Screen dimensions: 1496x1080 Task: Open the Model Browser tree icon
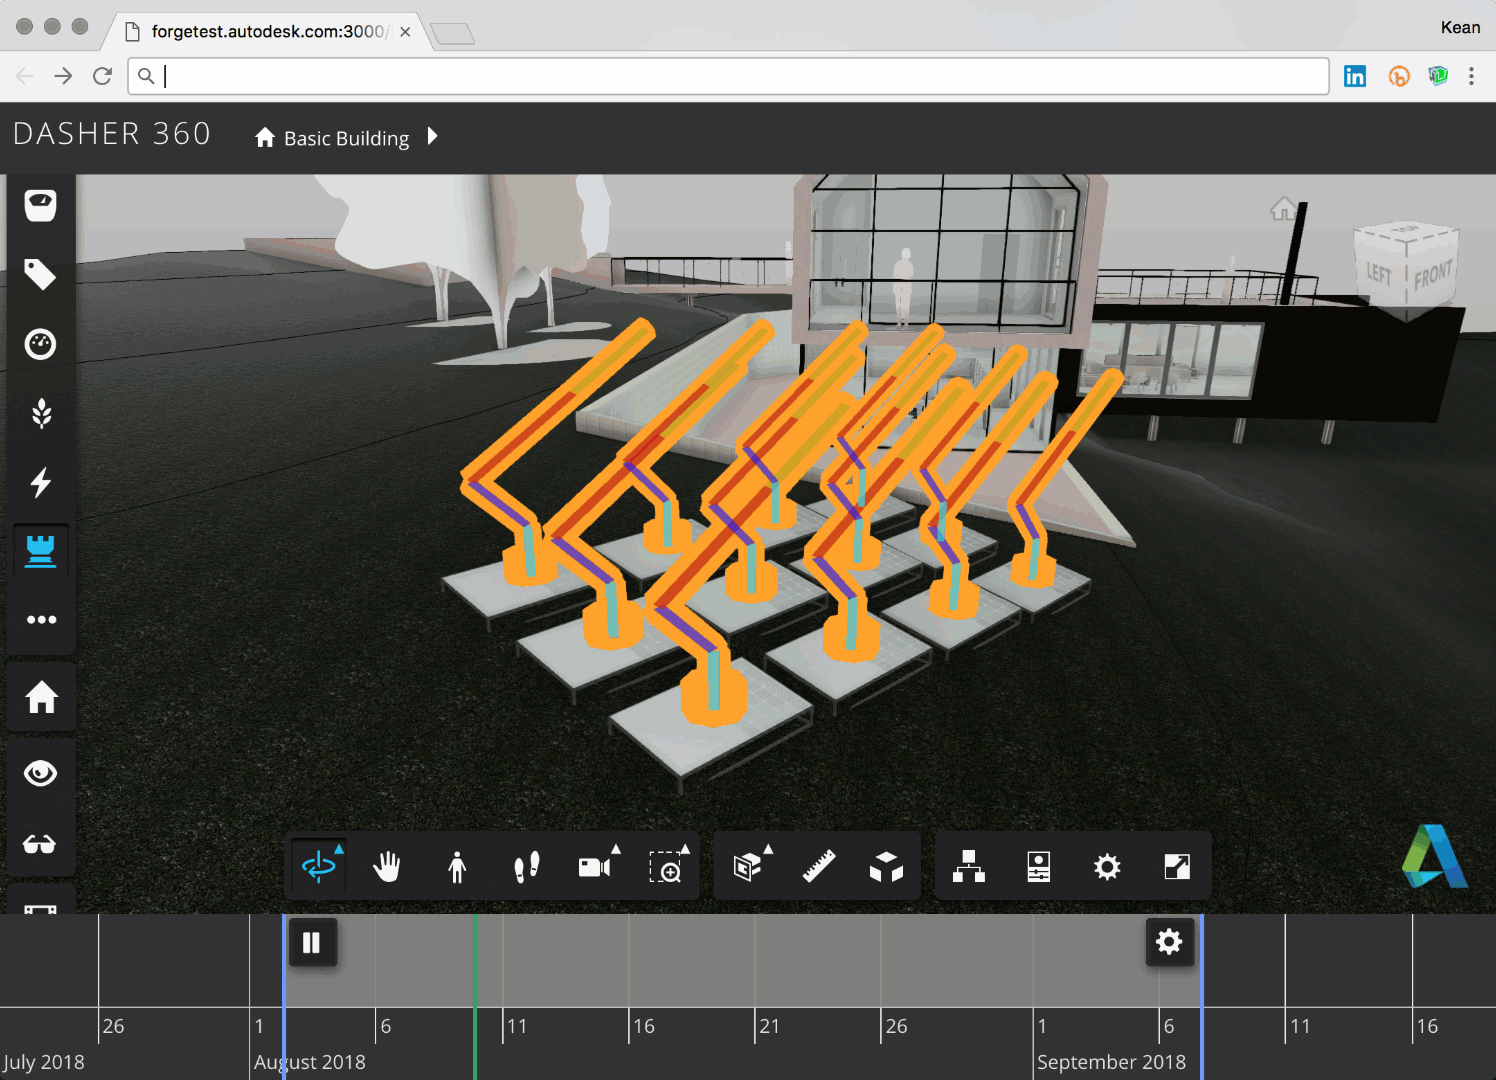pos(968,866)
